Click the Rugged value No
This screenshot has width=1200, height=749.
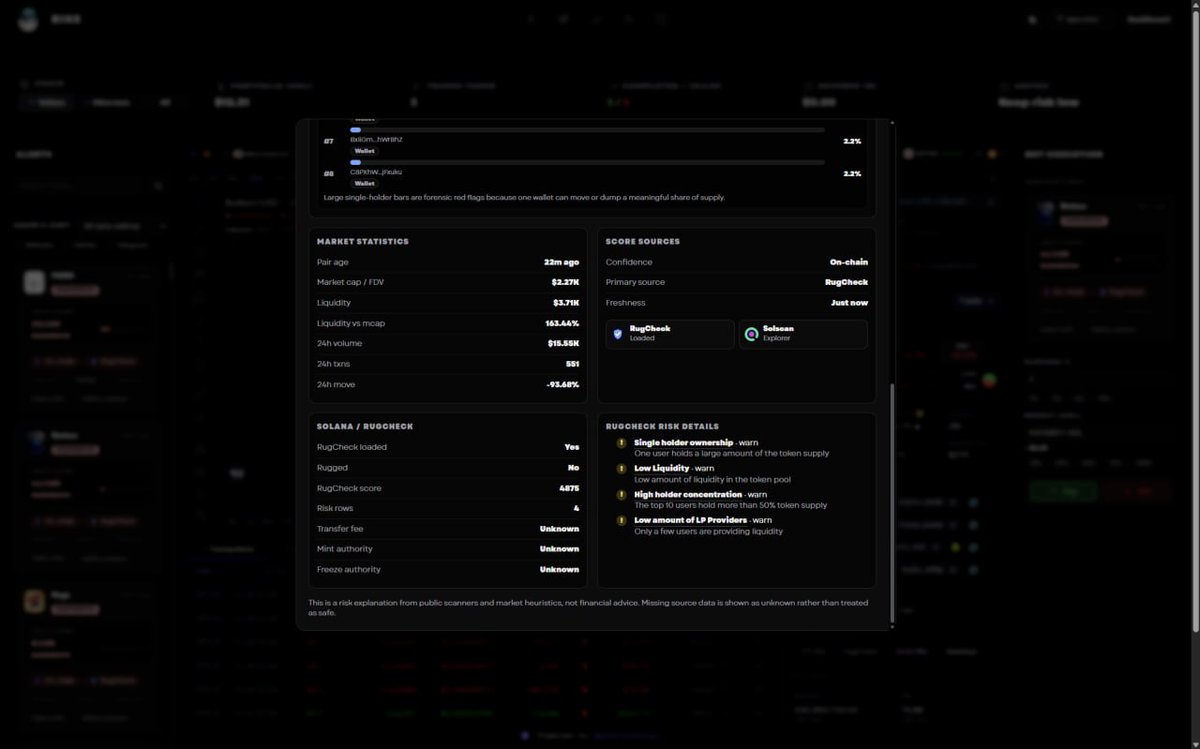pyautogui.click(x=573, y=467)
